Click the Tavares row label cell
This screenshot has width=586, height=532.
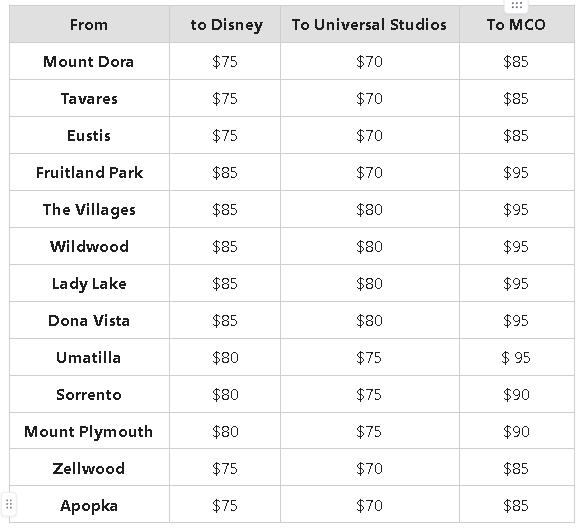(x=89, y=98)
